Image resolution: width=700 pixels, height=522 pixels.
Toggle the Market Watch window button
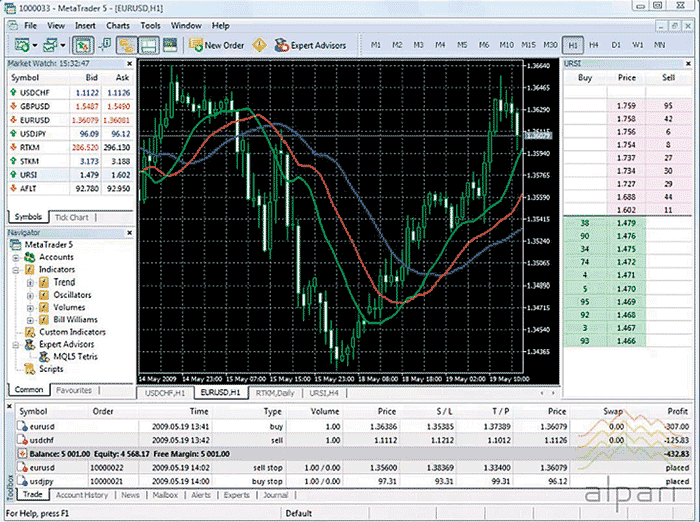pos(83,45)
